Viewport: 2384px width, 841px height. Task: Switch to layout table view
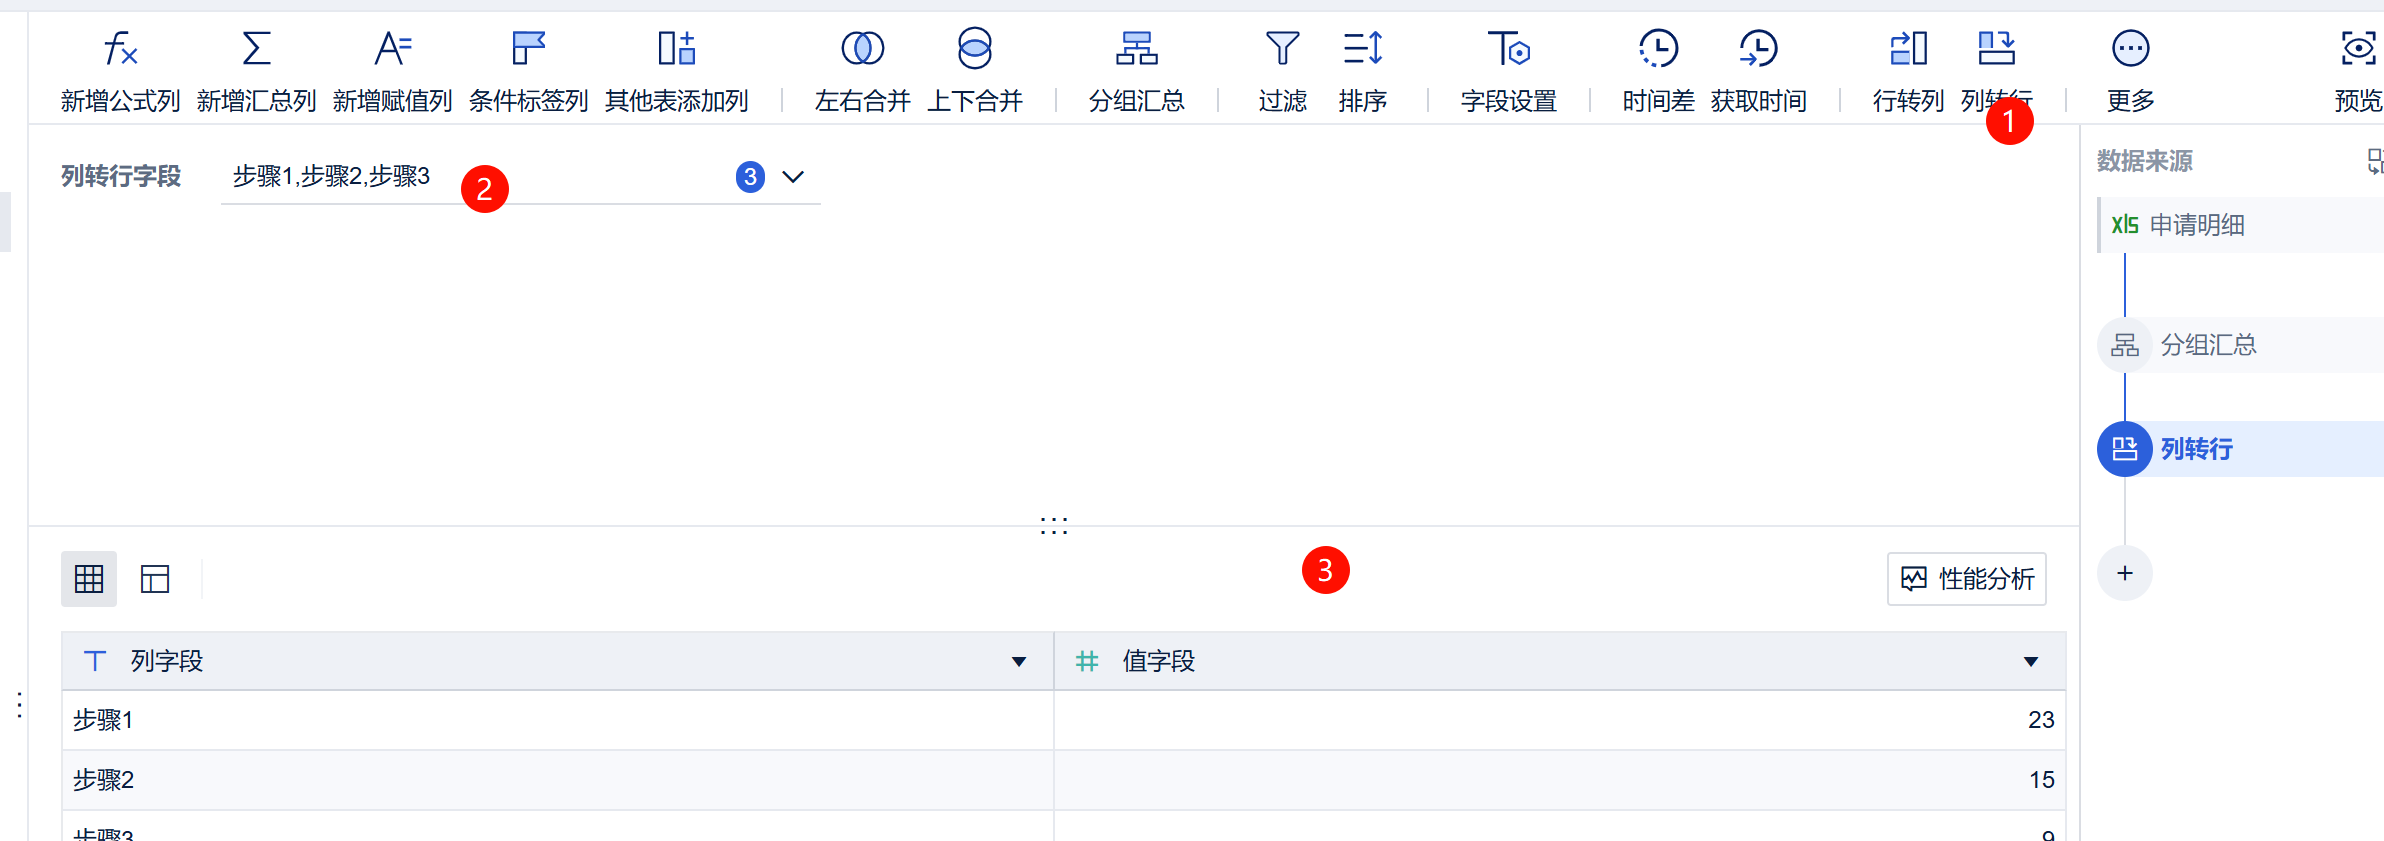point(155,579)
